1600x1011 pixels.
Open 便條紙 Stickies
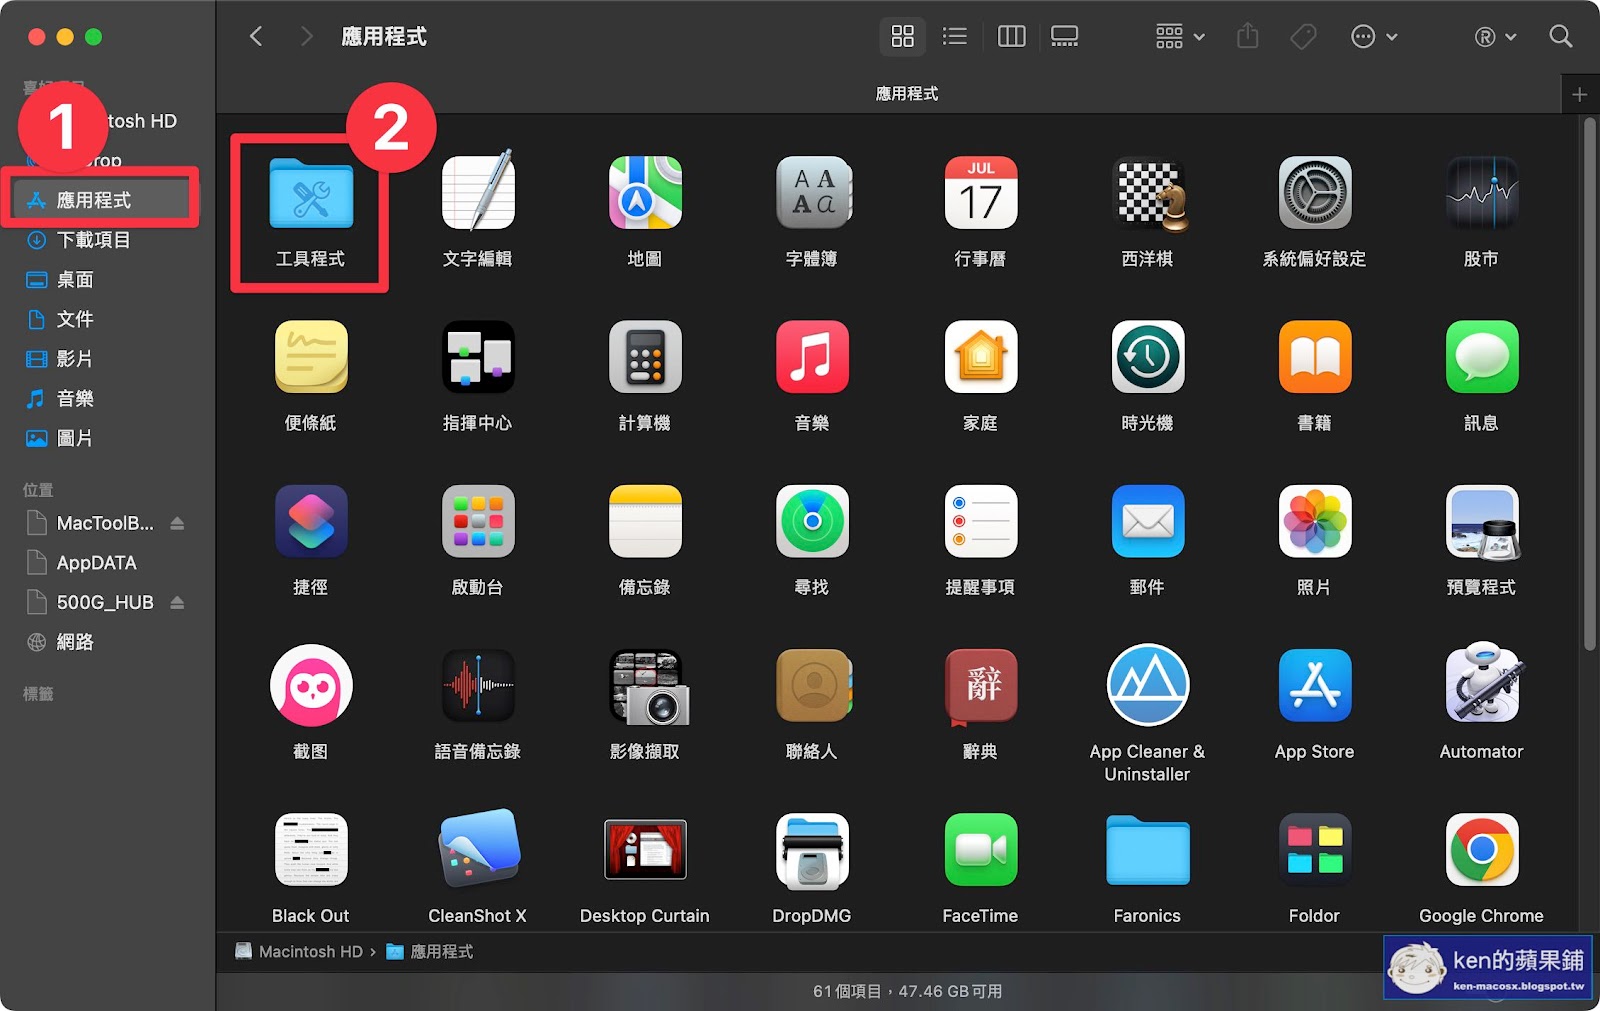point(311,357)
